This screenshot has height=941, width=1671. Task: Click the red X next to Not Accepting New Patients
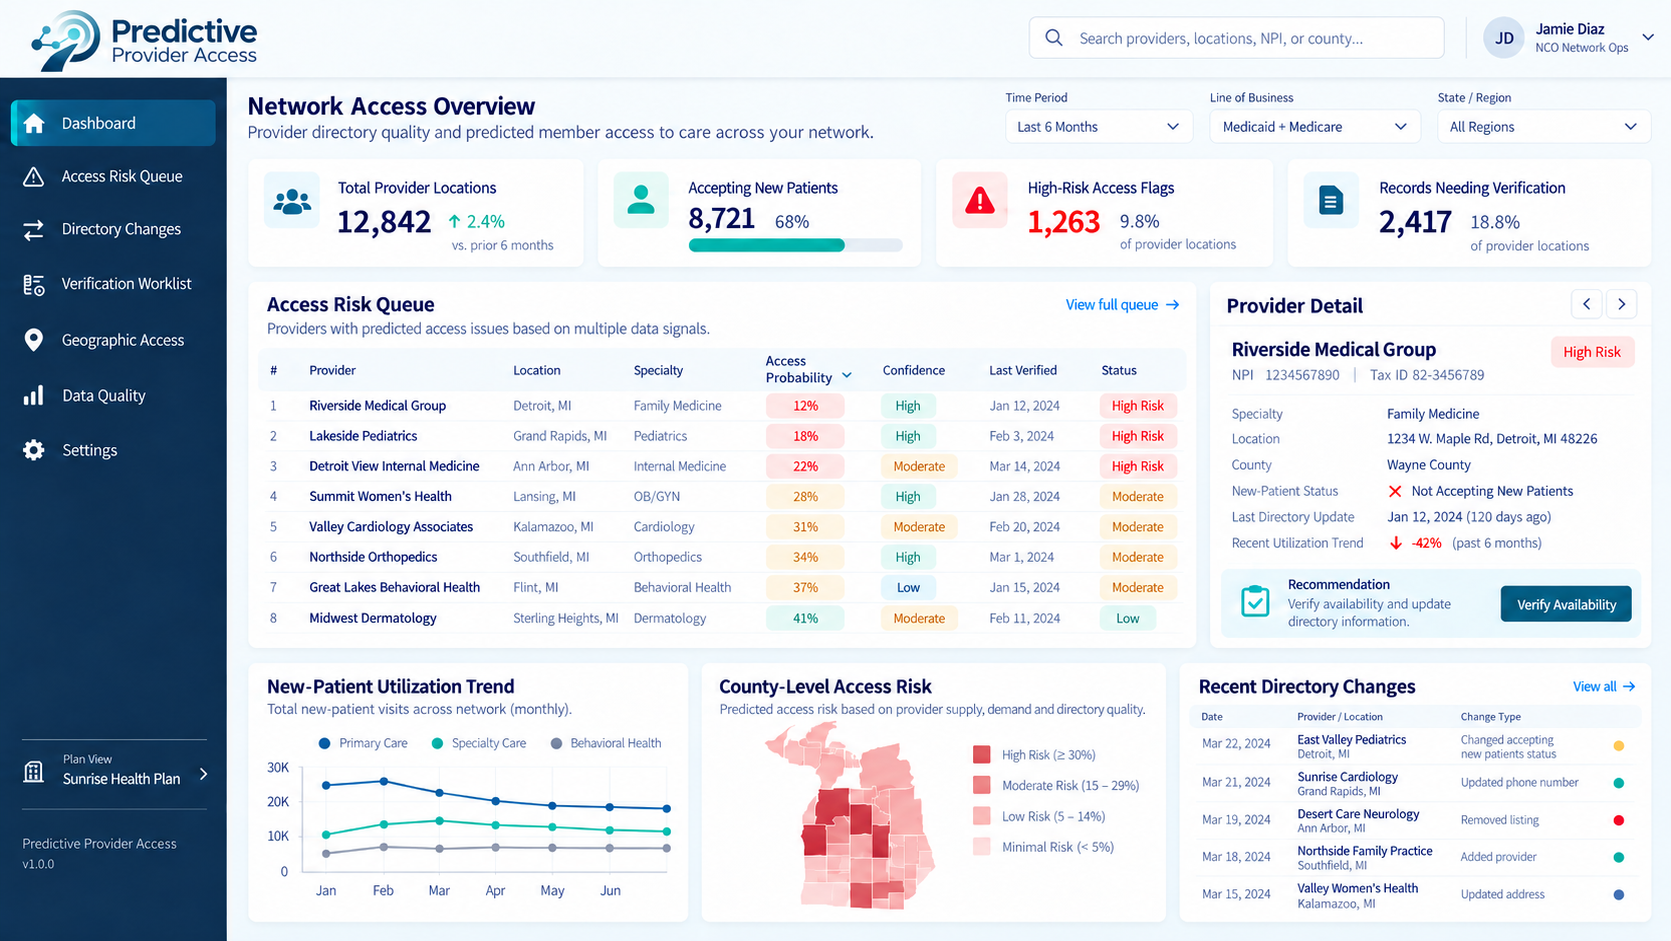click(1395, 491)
